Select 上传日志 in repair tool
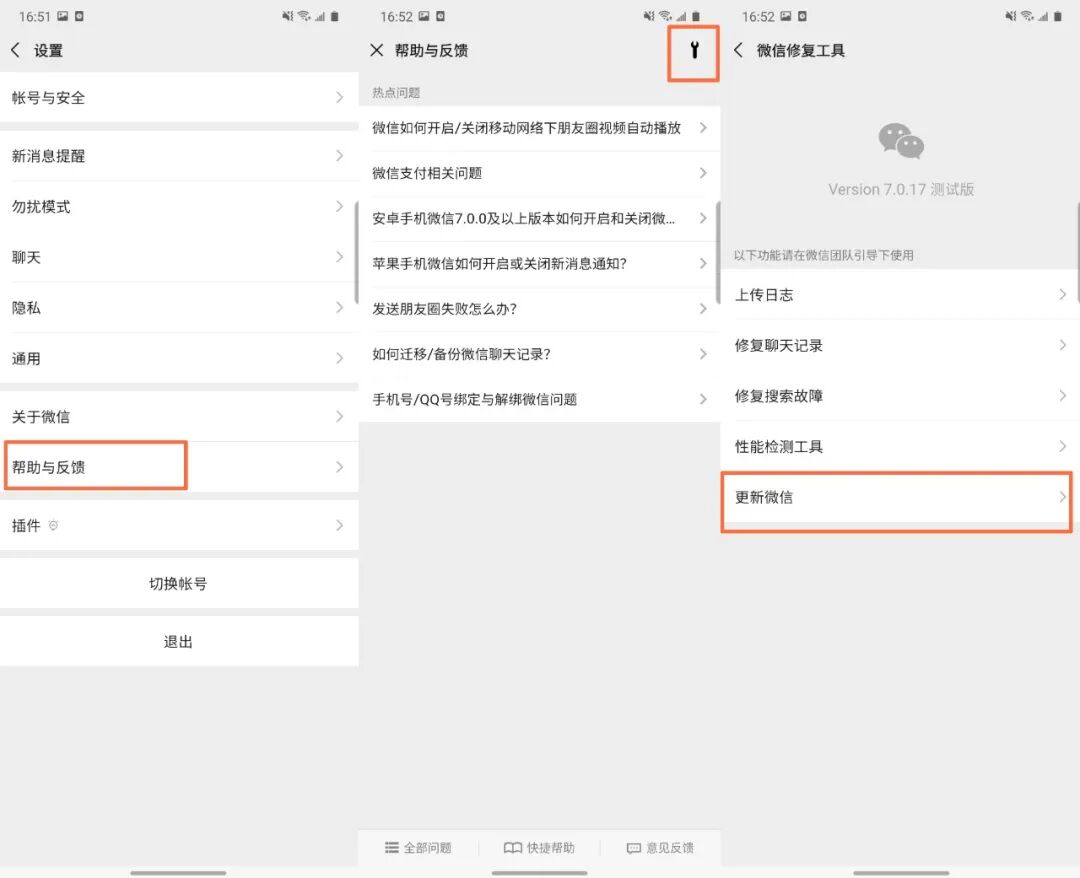This screenshot has width=1080, height=878. click(900, 295)
